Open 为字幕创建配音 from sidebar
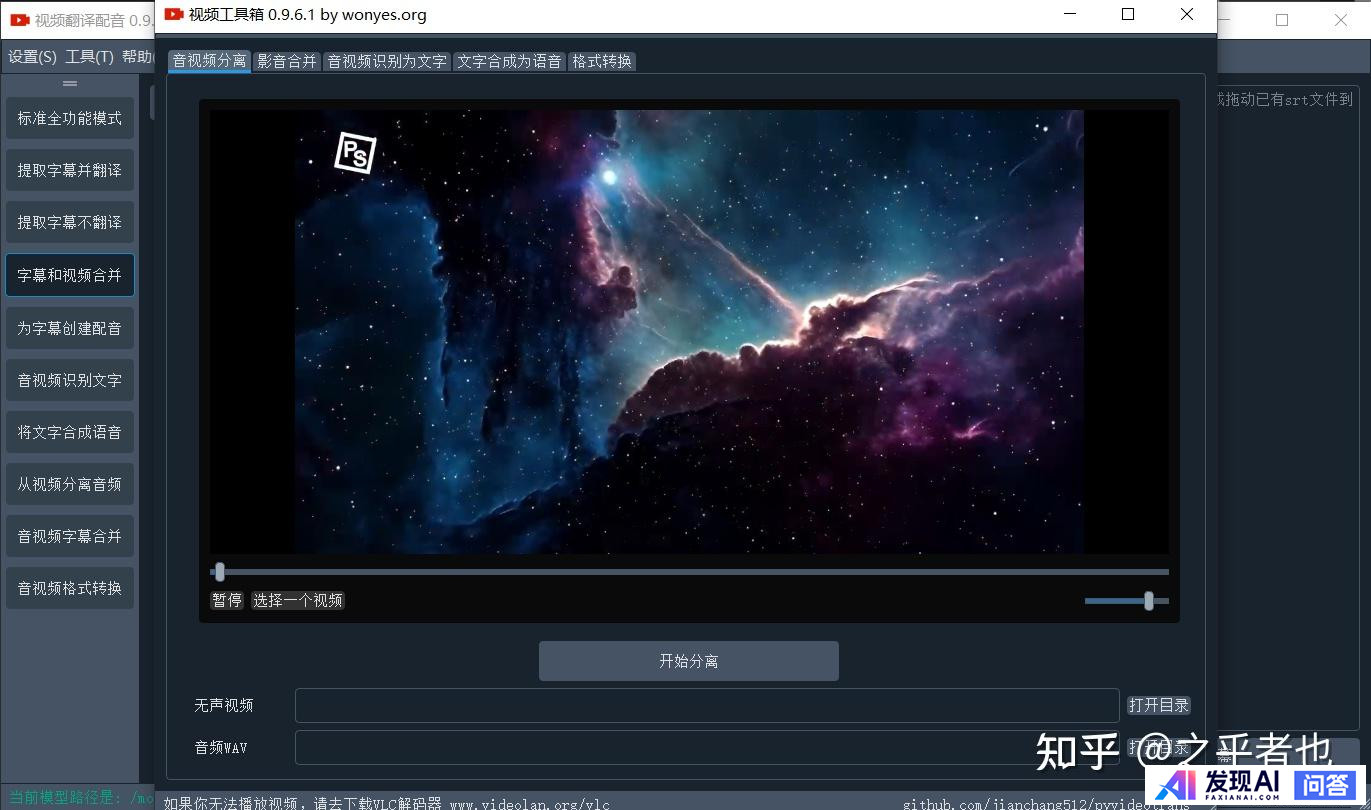 [70, 328]
